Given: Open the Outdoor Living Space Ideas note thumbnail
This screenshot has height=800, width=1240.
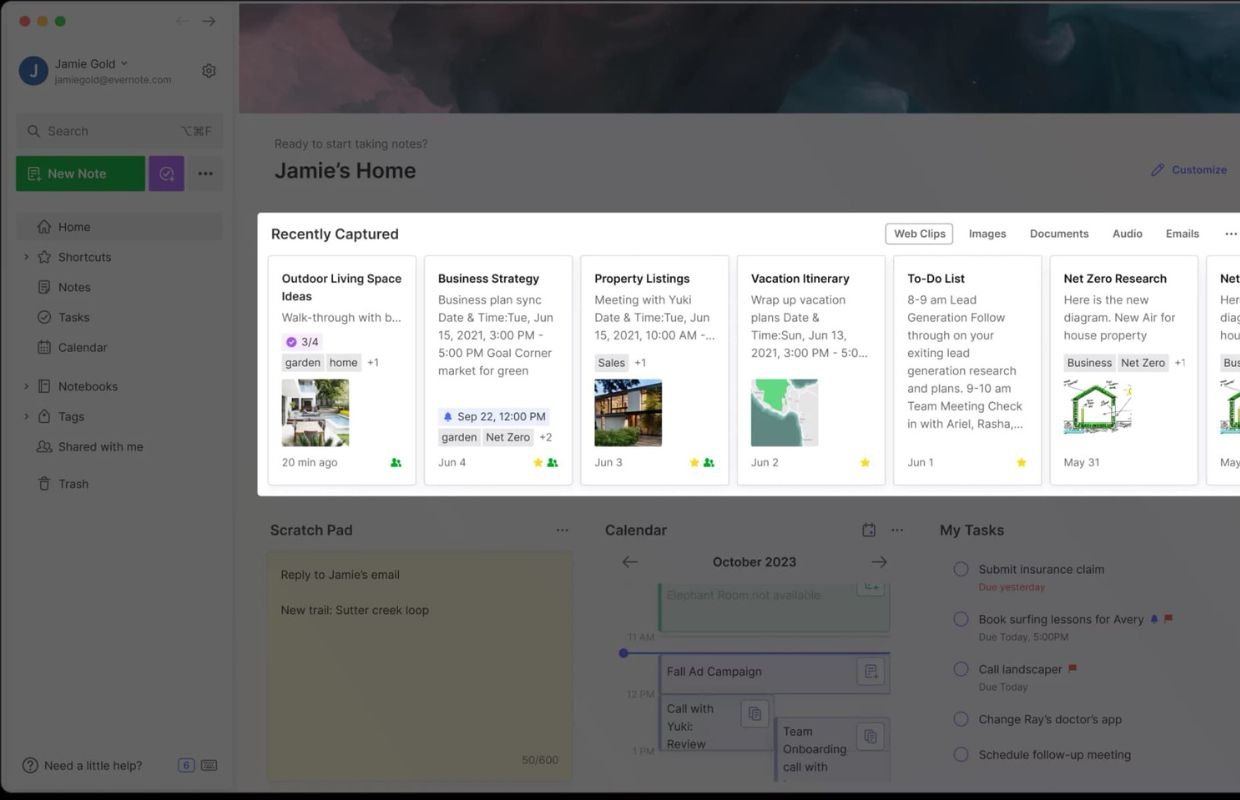Looking at the screenshot, I should click(315, 412).
